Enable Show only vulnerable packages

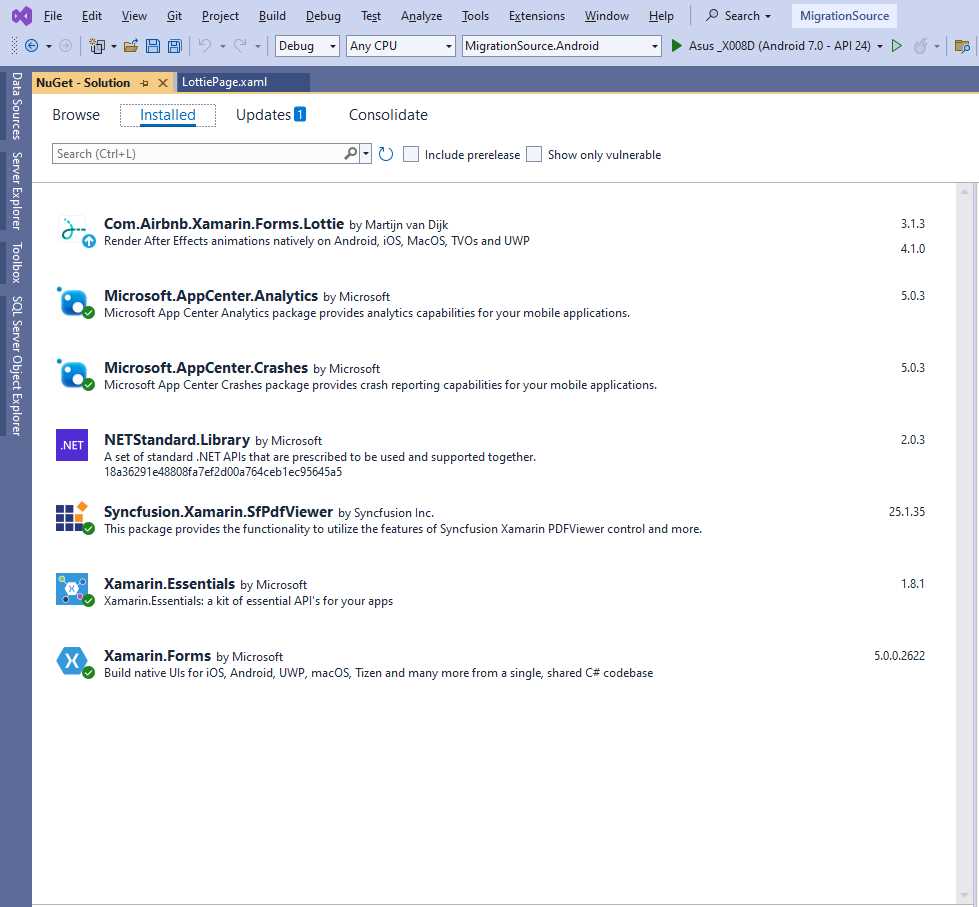tap(534, 154)
